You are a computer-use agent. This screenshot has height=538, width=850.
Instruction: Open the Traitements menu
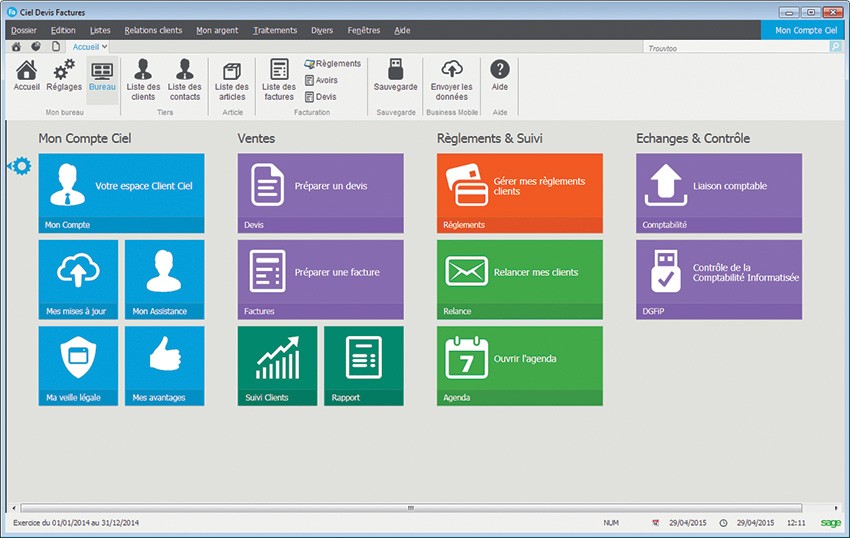pyautogui.click(x=275, y=30)
